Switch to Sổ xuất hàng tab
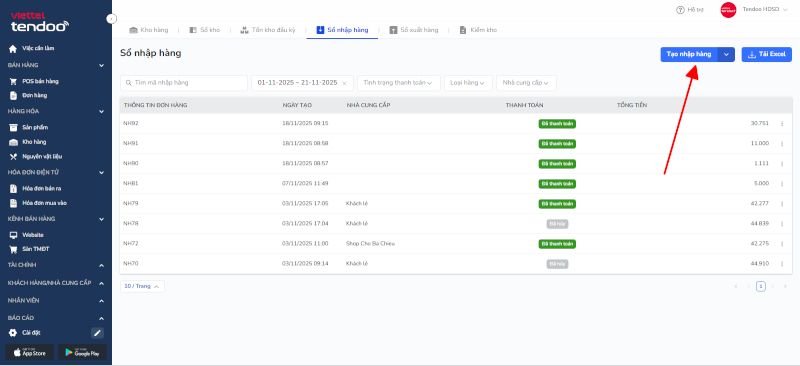The height and width of the screenshot is (366, 800). pos(414,30)
